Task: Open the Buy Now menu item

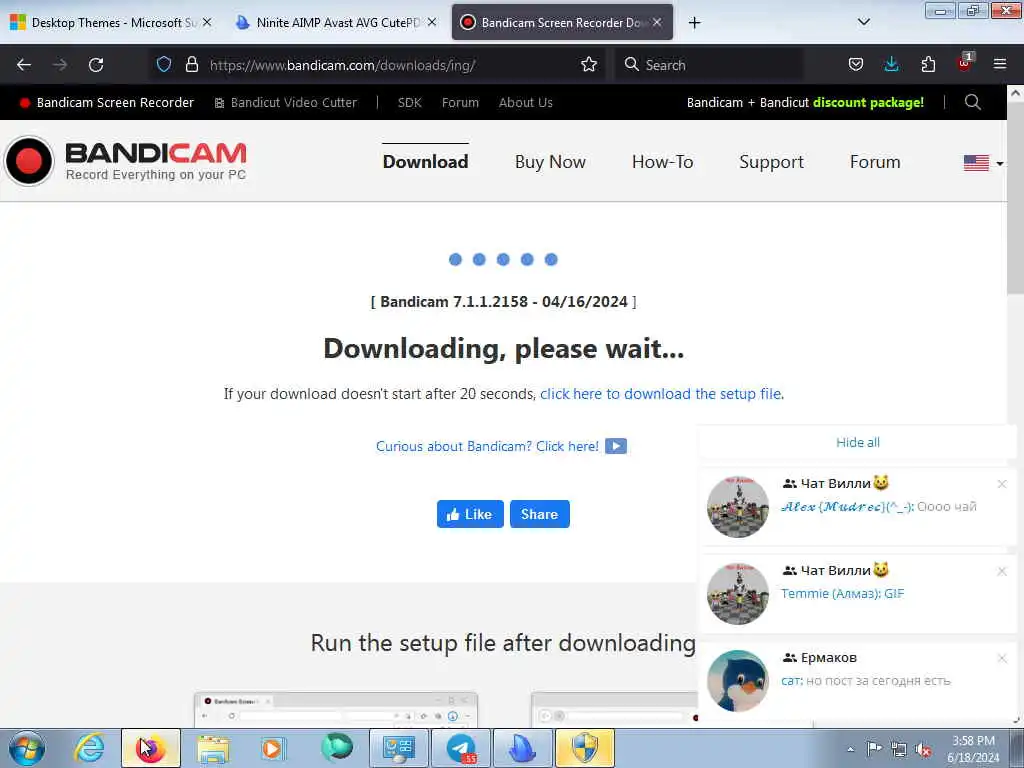Action: [x=550, y=161]
